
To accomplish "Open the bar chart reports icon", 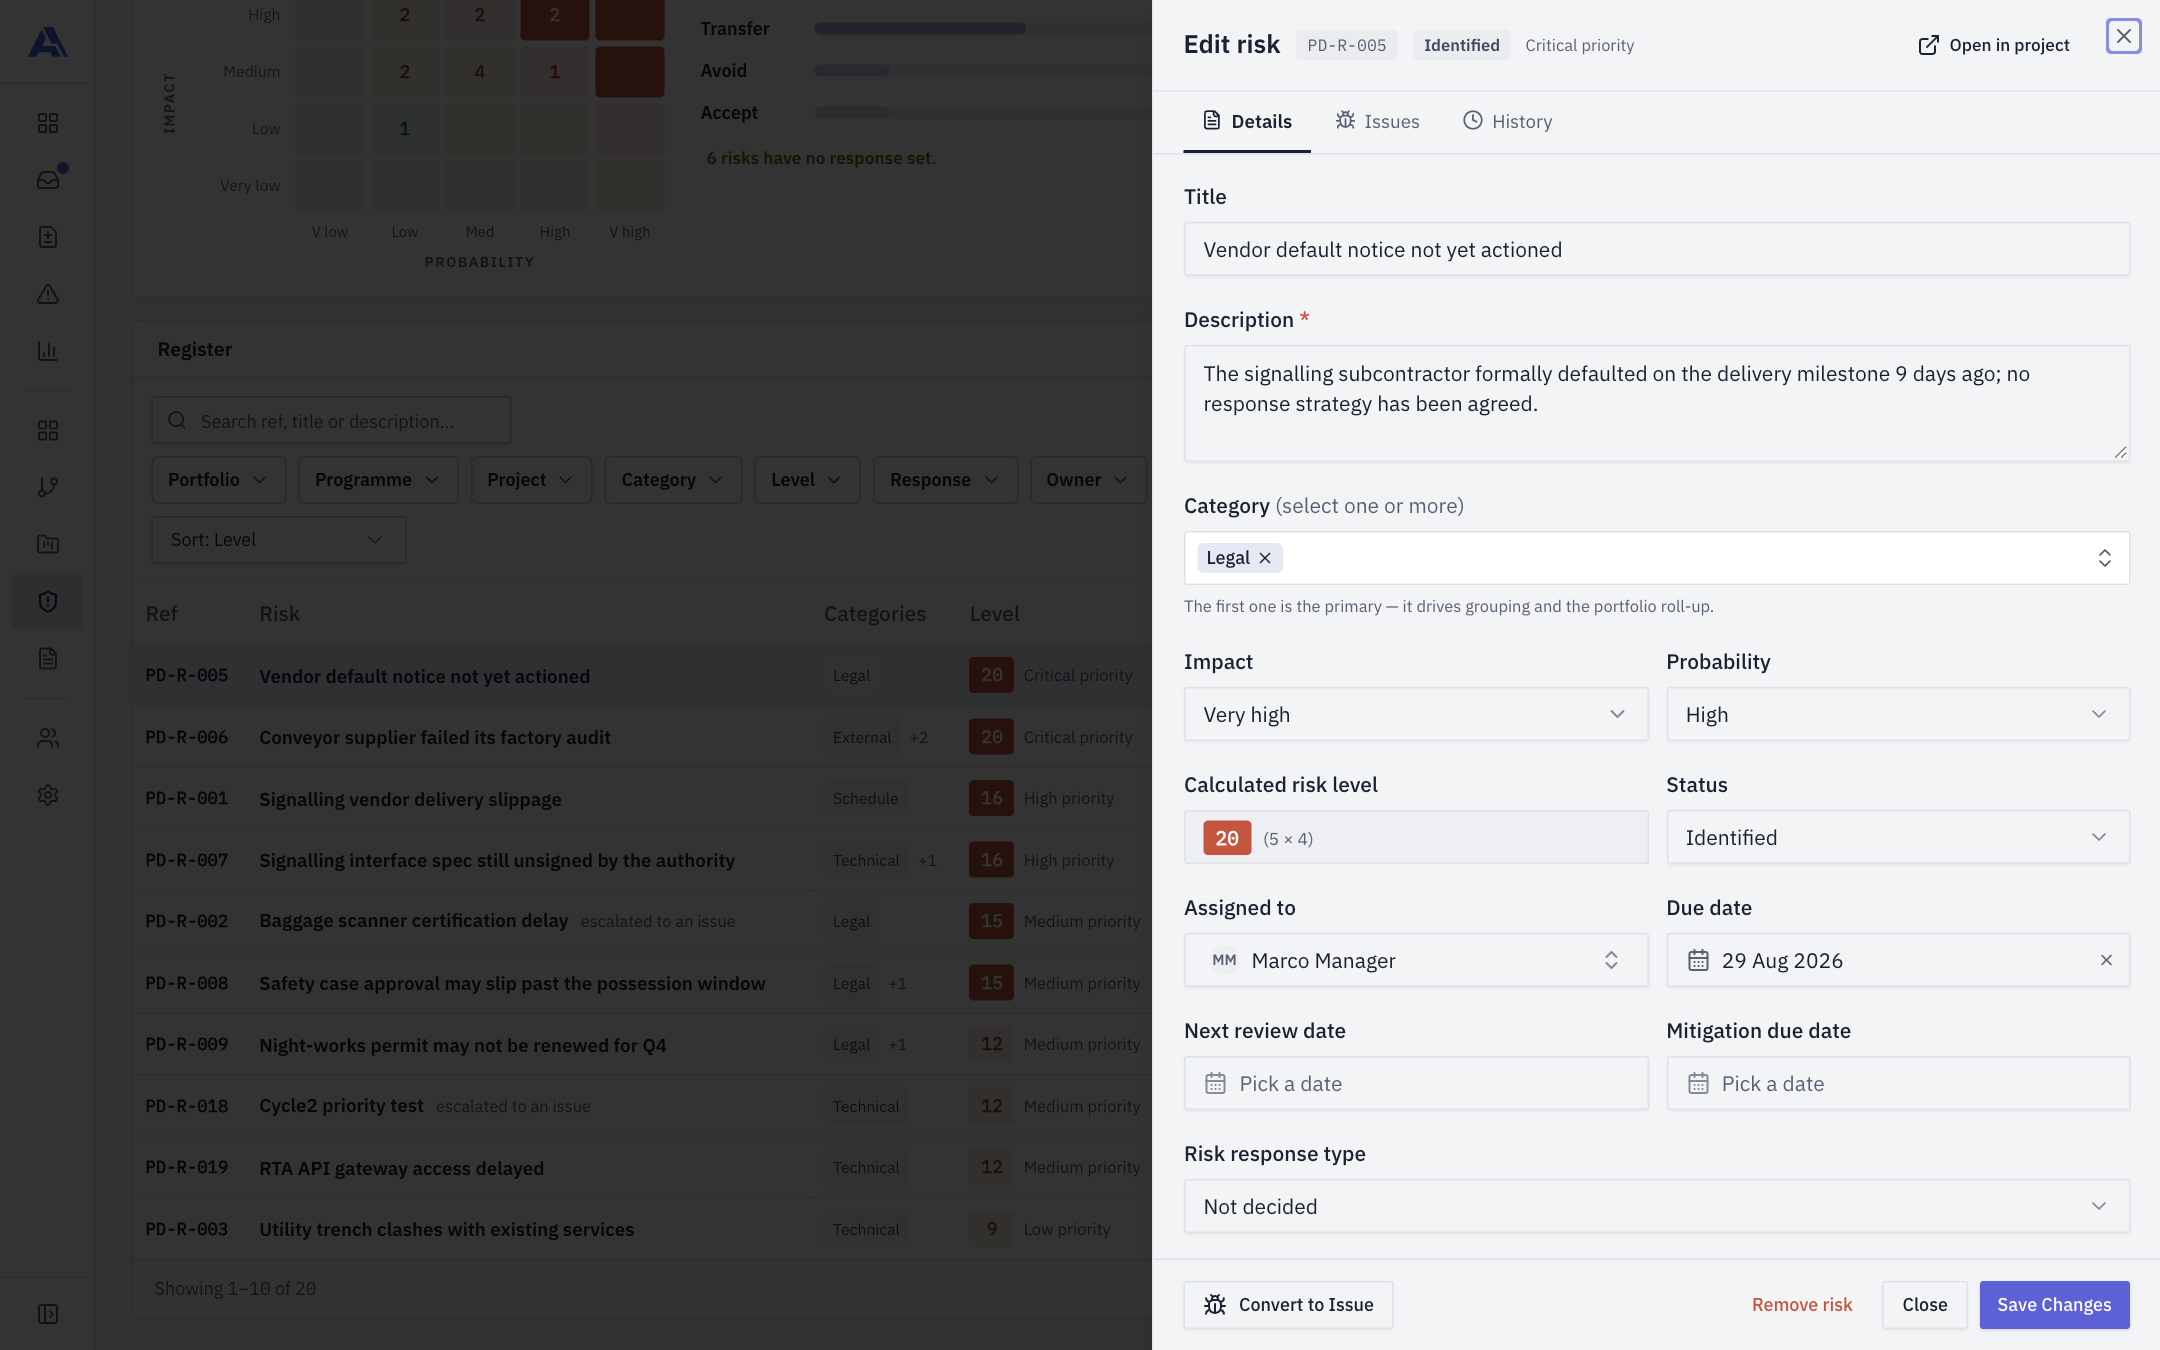I will click(x=47, y=351).
